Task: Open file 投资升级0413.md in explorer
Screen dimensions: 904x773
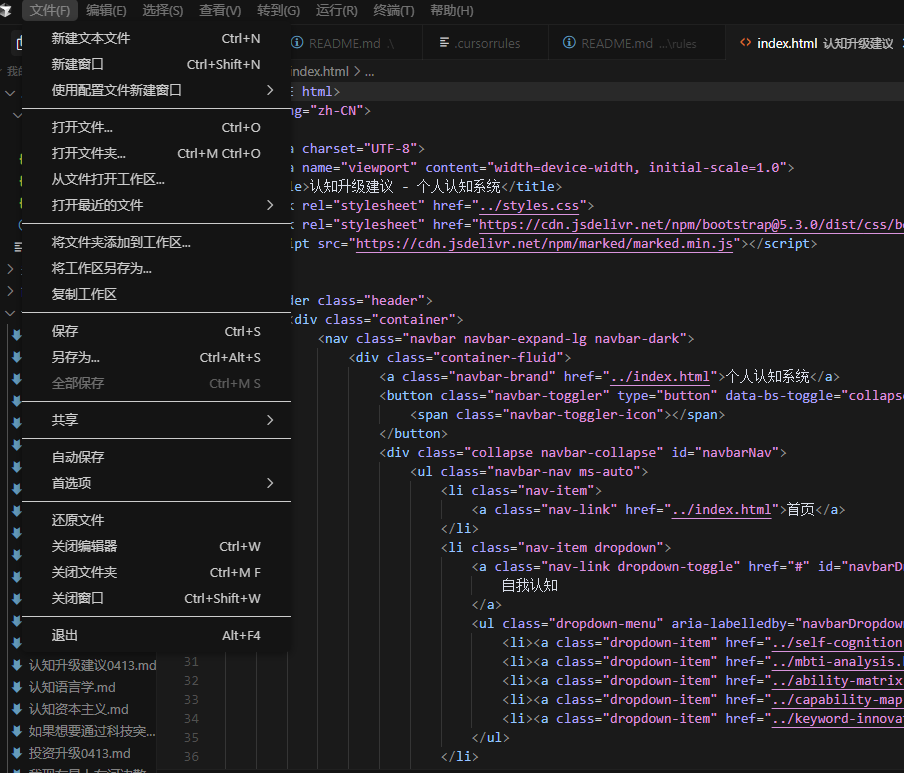Action: tap(80, 753)
